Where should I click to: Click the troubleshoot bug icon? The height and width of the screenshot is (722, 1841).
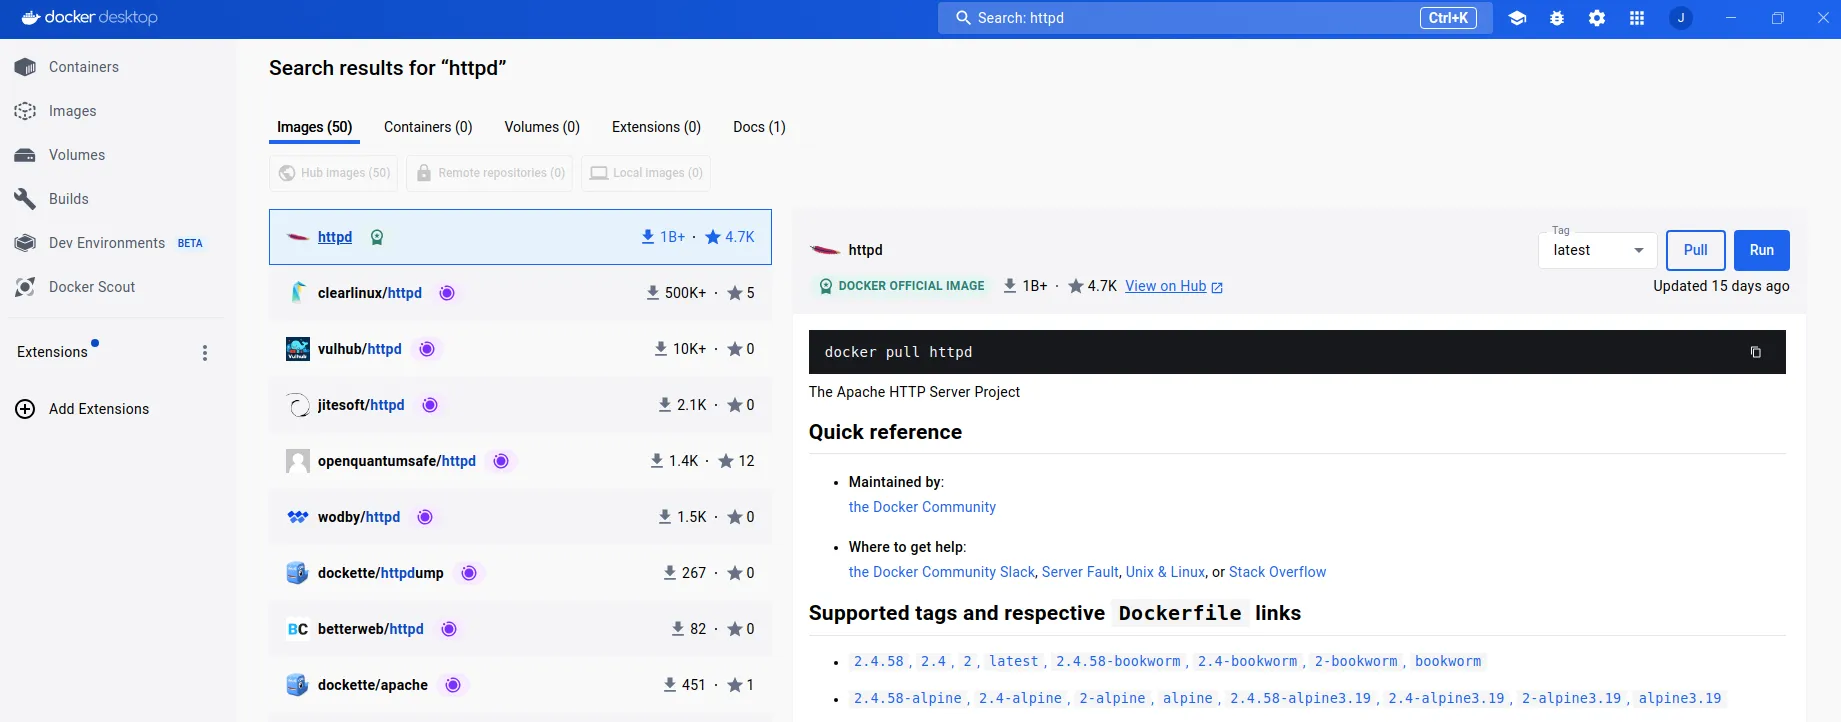[1557, 18]
